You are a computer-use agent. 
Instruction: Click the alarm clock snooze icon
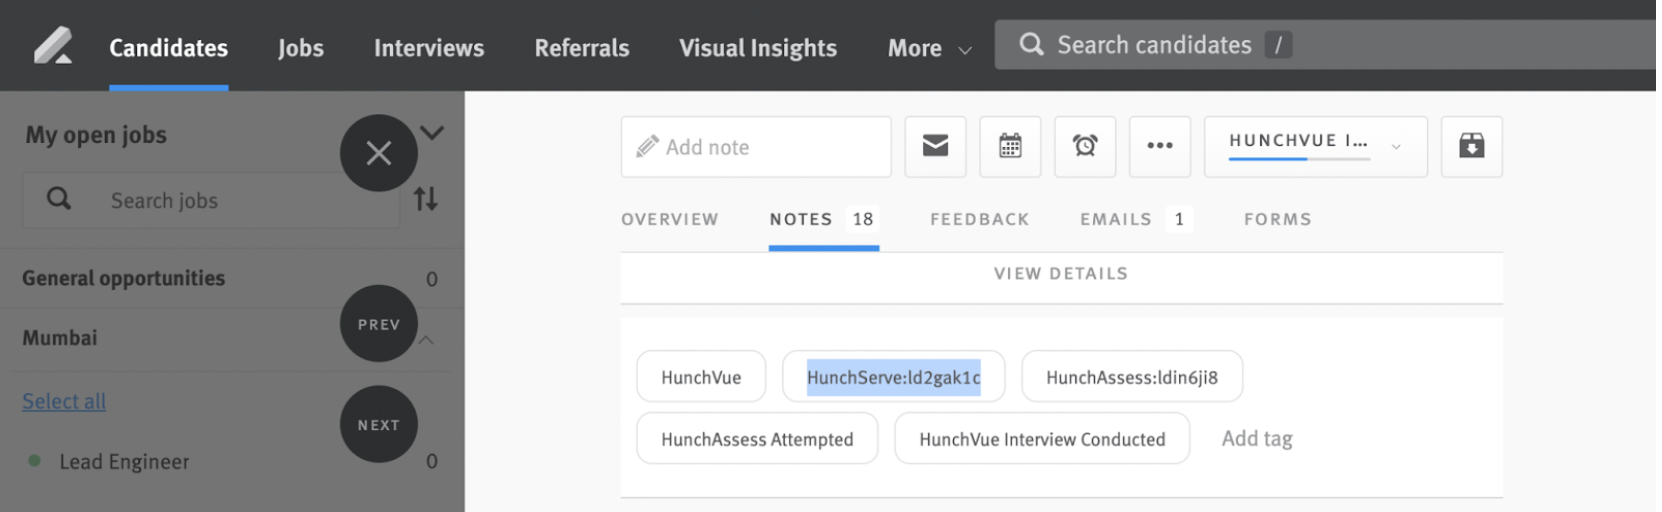click(1085, 146)
